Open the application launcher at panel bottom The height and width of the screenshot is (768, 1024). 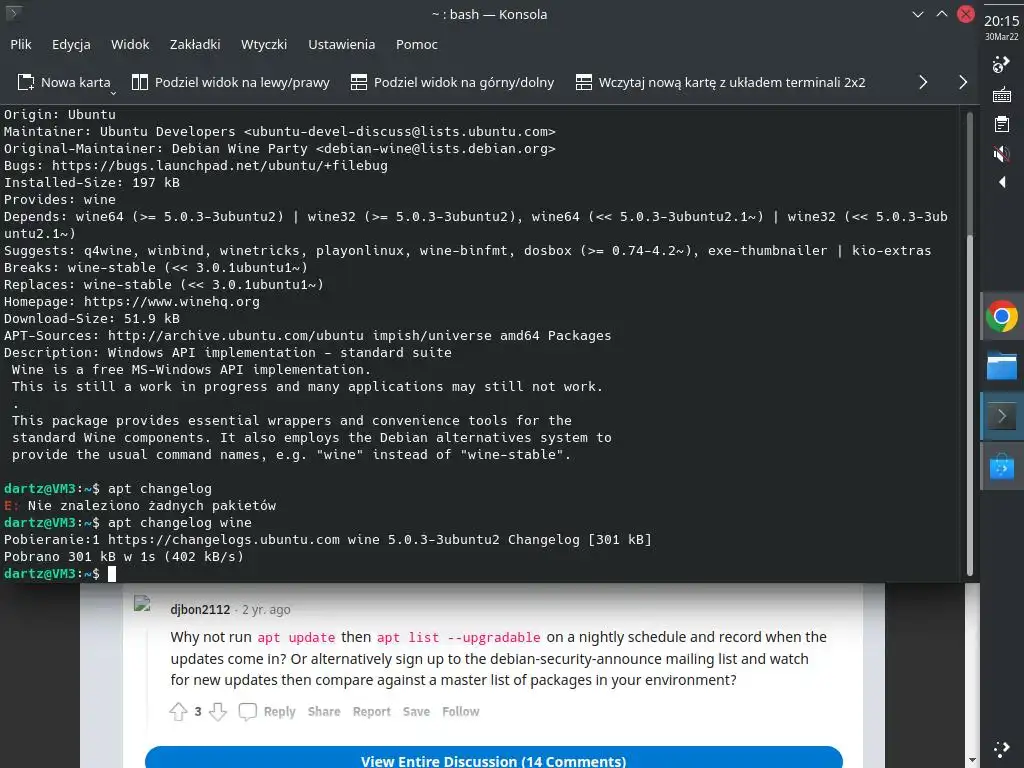(1001, 749)
